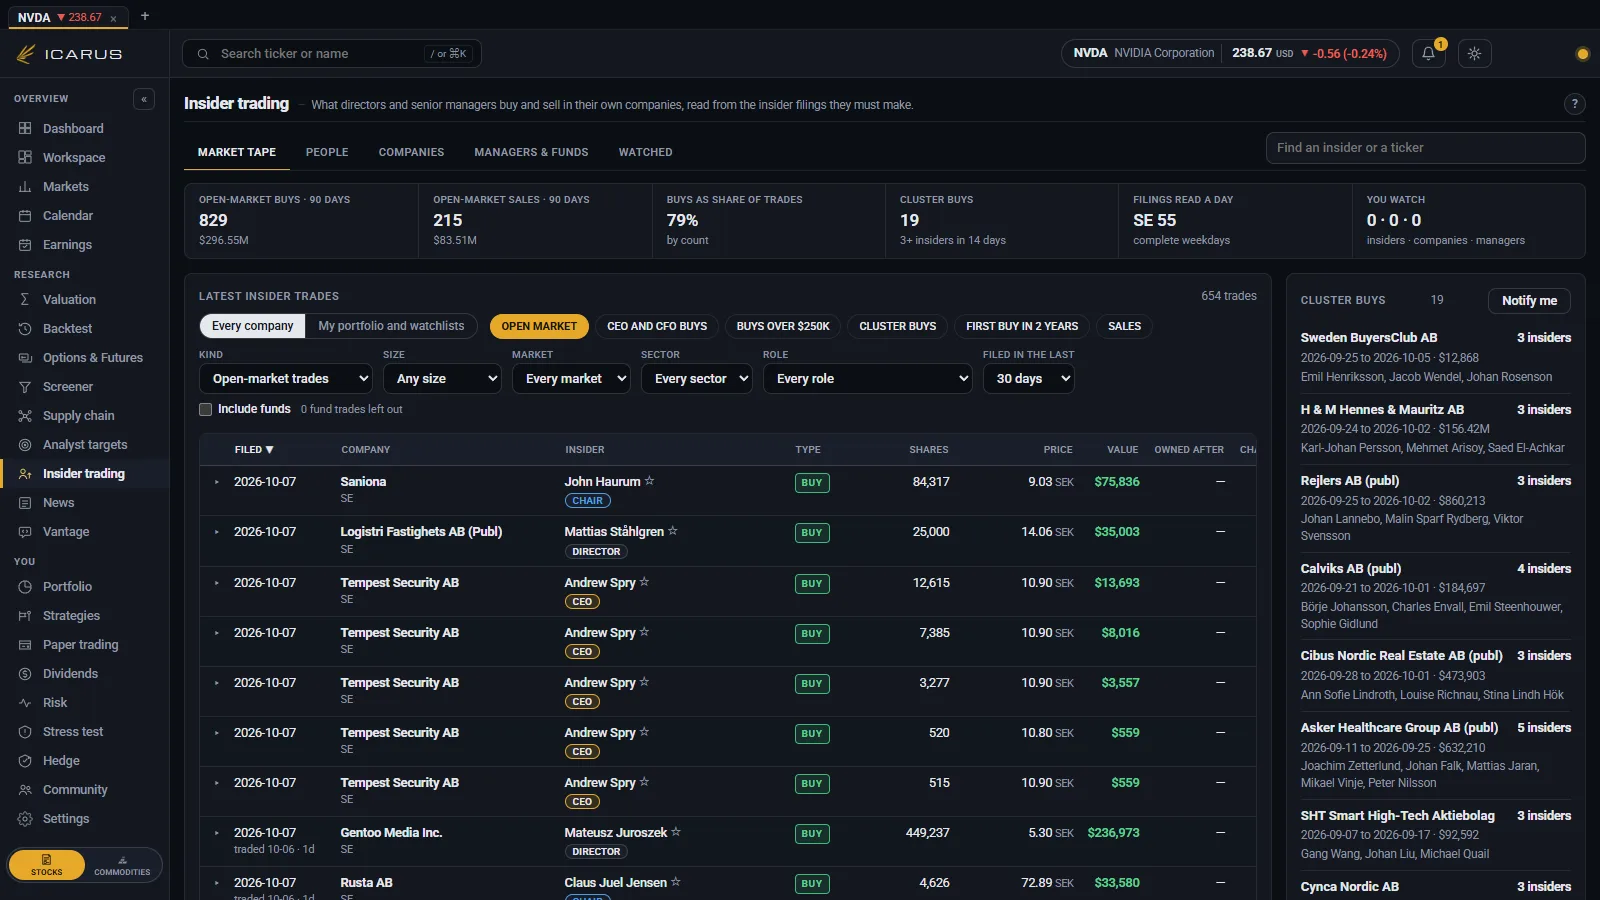The image size is (1600, 900).
Task: Star John Haurum to watch him
Action: point(649,481)
